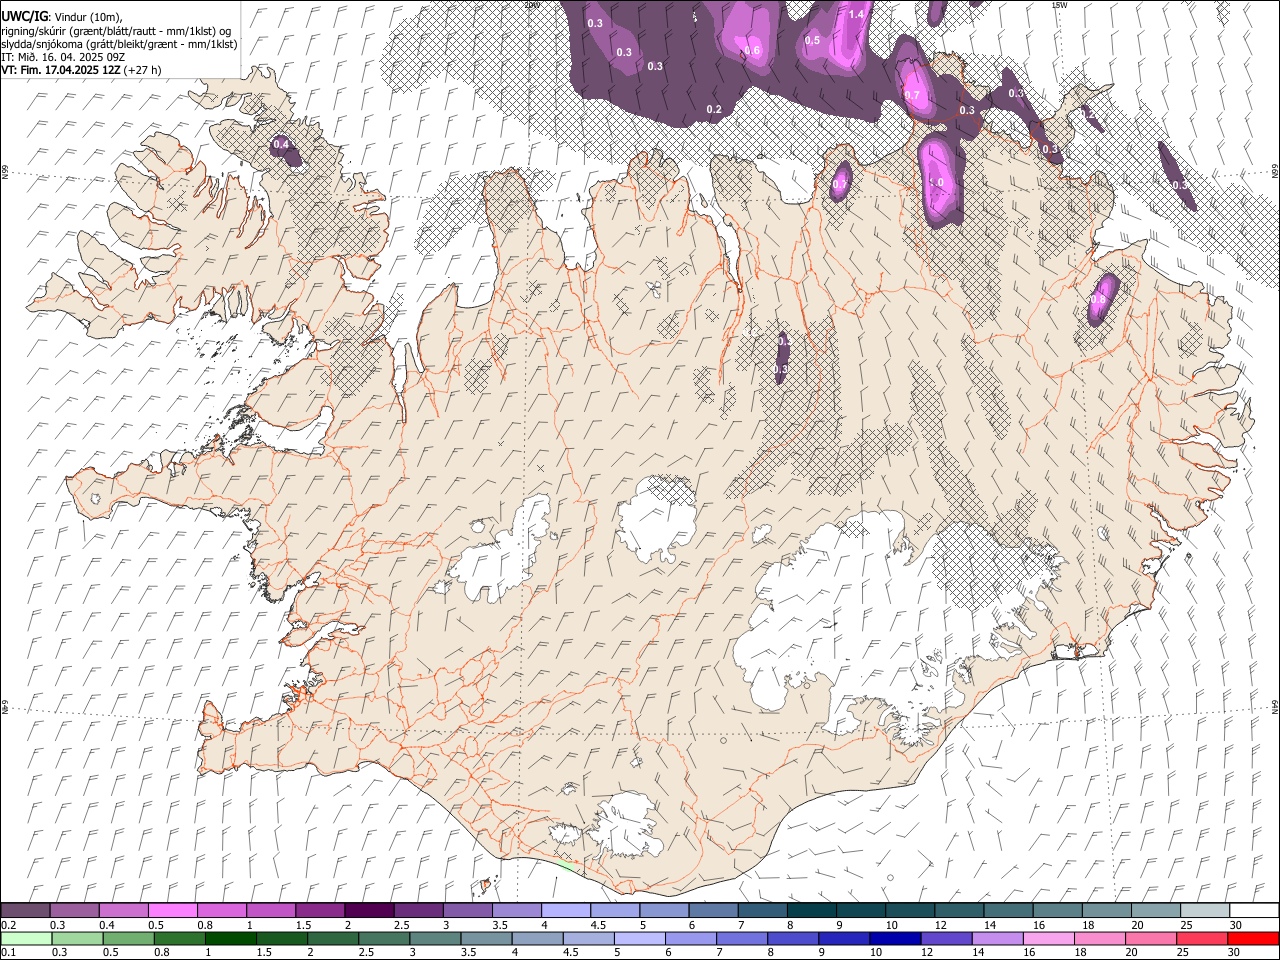The height and width of the screenshot is (960, 1280).
Task: Click the deep navy 10–12 lower legend swatch
Action: [x=895, y=938]
